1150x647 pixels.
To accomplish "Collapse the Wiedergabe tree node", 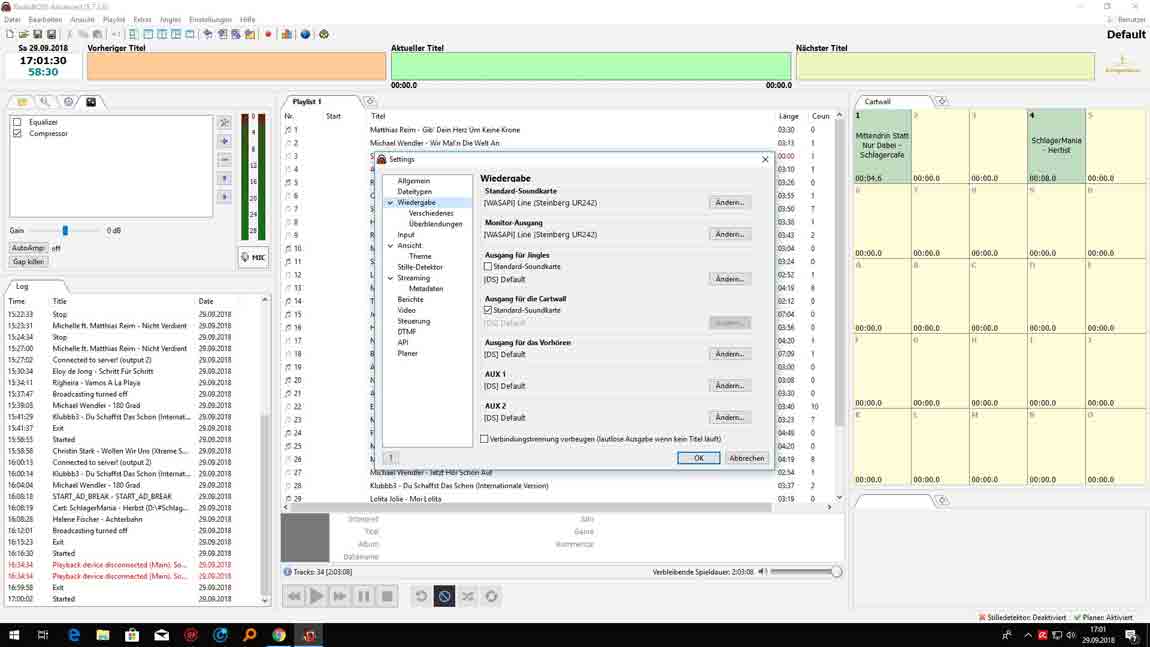I will tap(390, 203).
